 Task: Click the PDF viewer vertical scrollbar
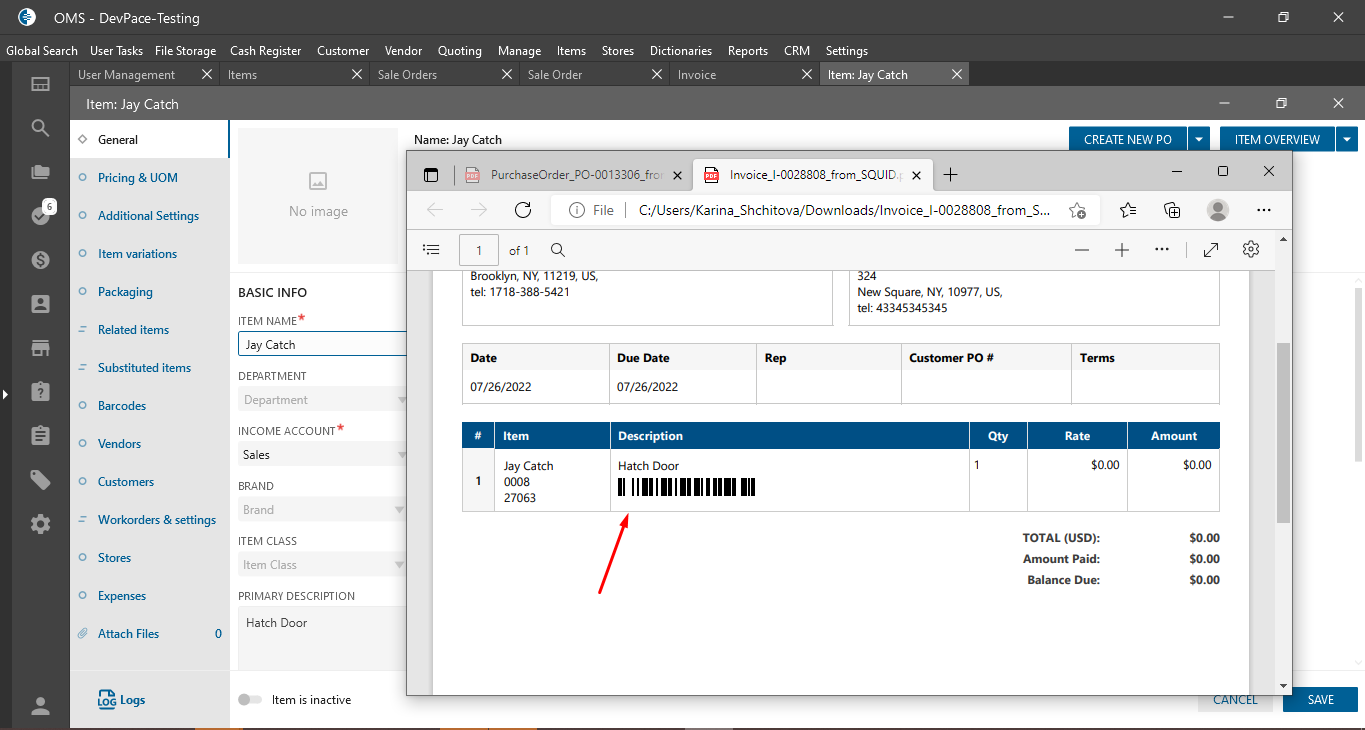[x=1283, y=430]
